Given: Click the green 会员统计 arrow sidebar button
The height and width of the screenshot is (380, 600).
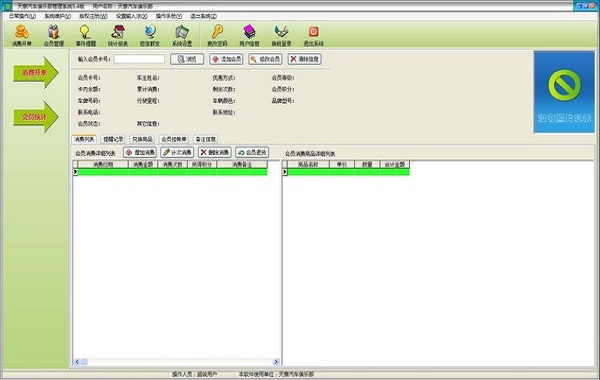Looking at the screenshot, I should point(35,117).
